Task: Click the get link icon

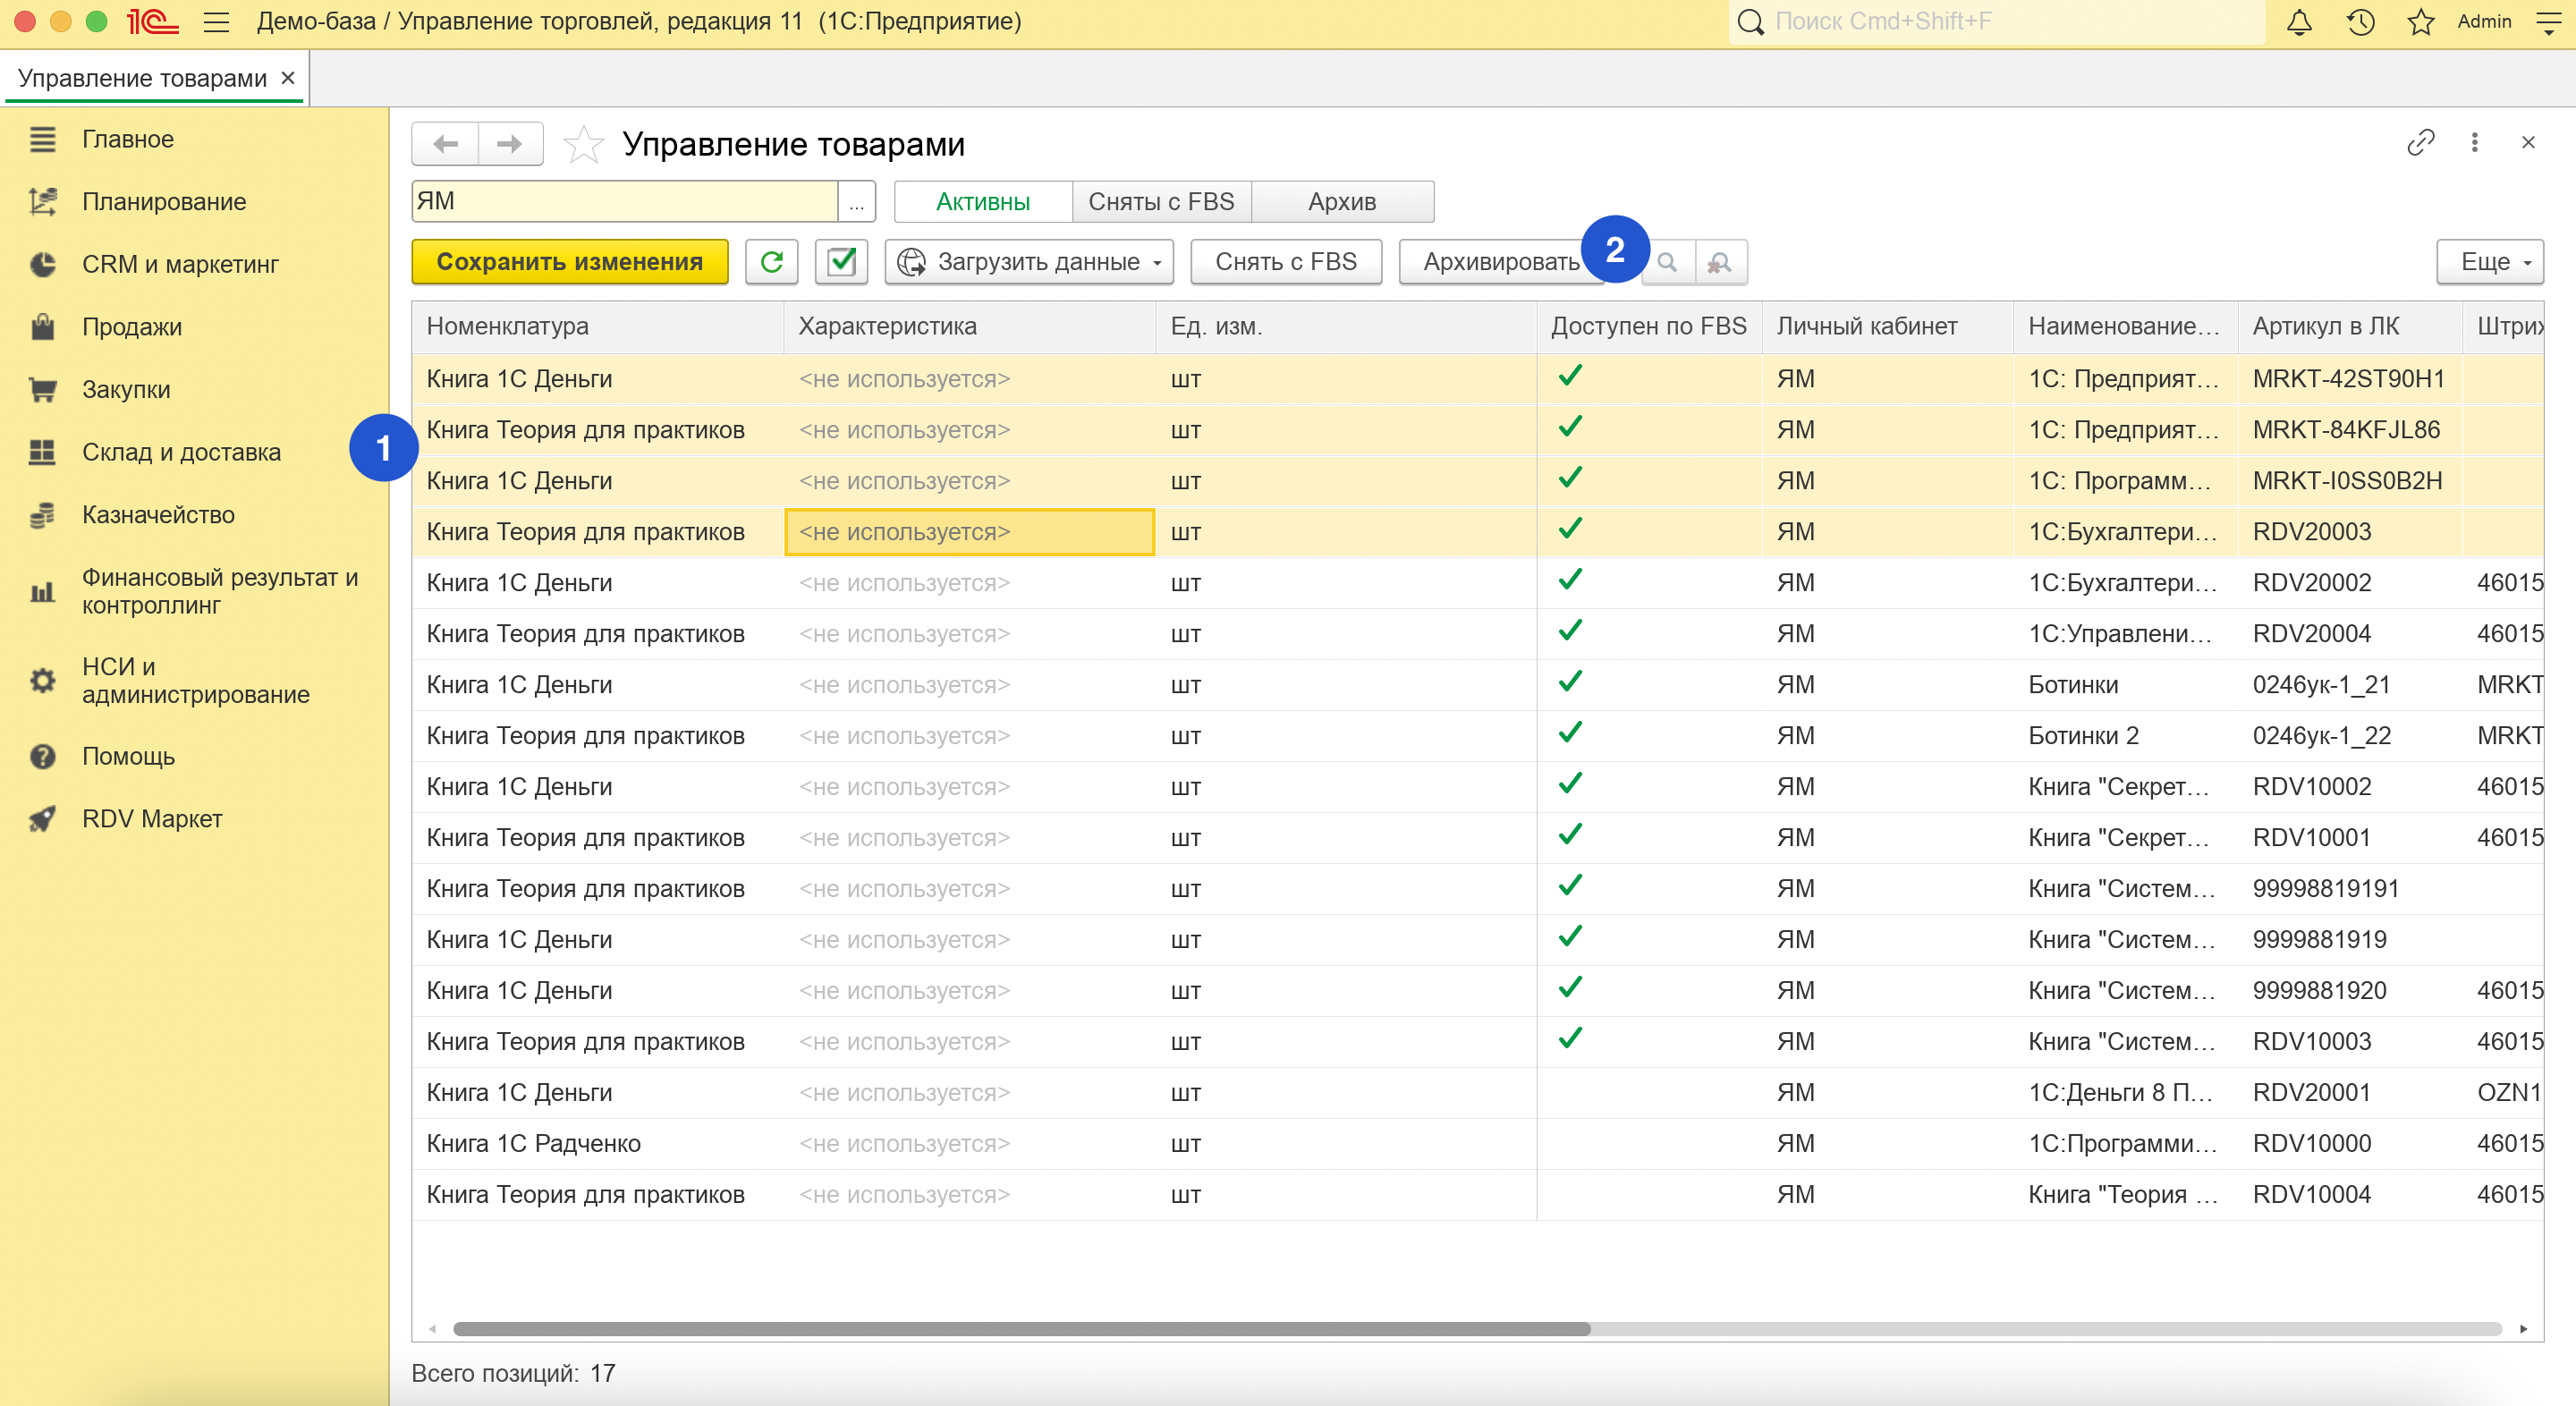Action: click(2420, 143)
